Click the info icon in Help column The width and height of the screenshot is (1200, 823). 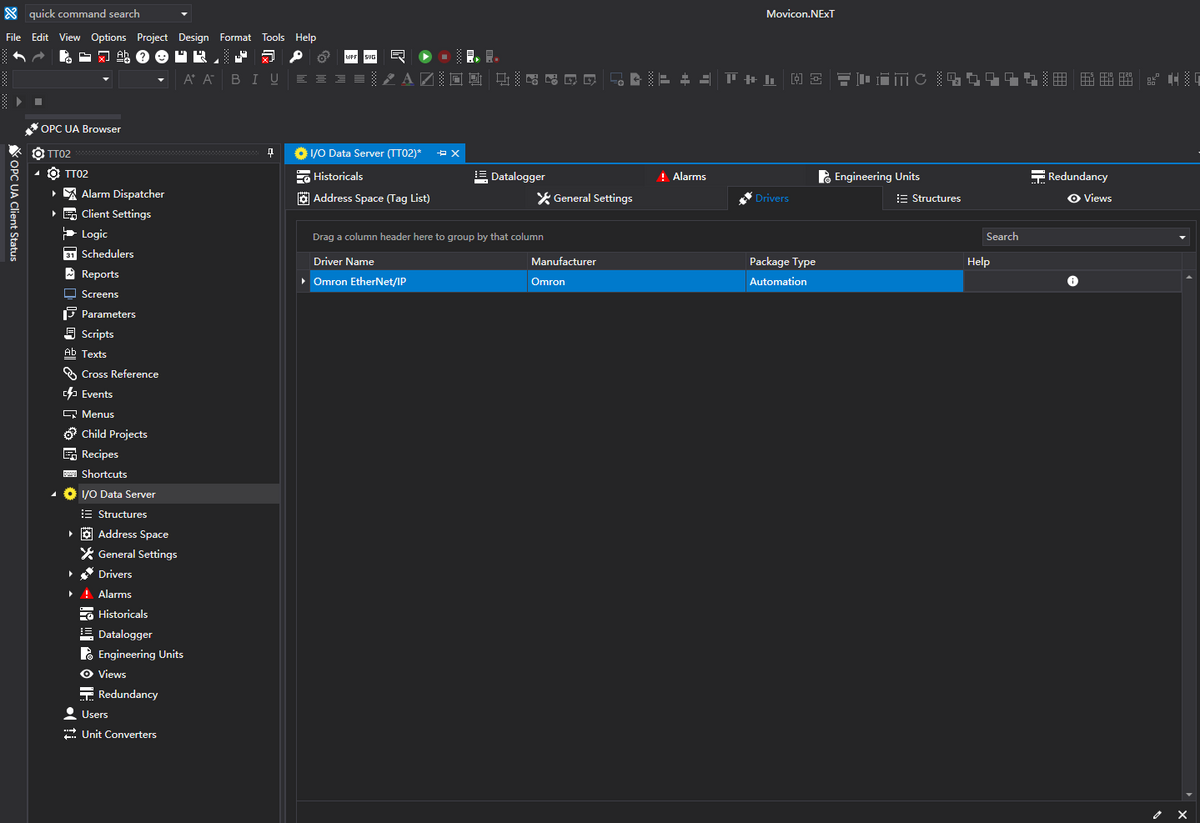(1072, 282)
